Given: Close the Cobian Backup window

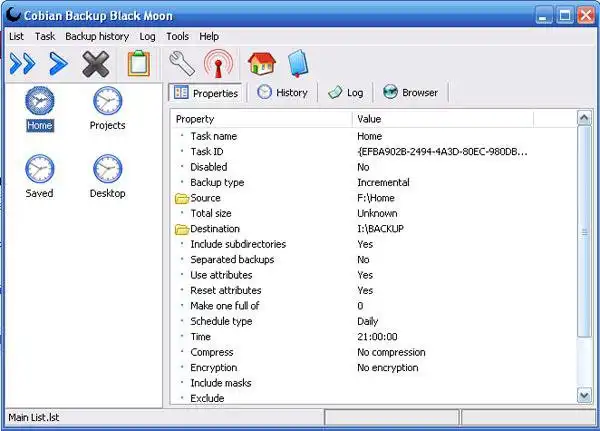Looking at the screenshot, I should click(586, 15).
